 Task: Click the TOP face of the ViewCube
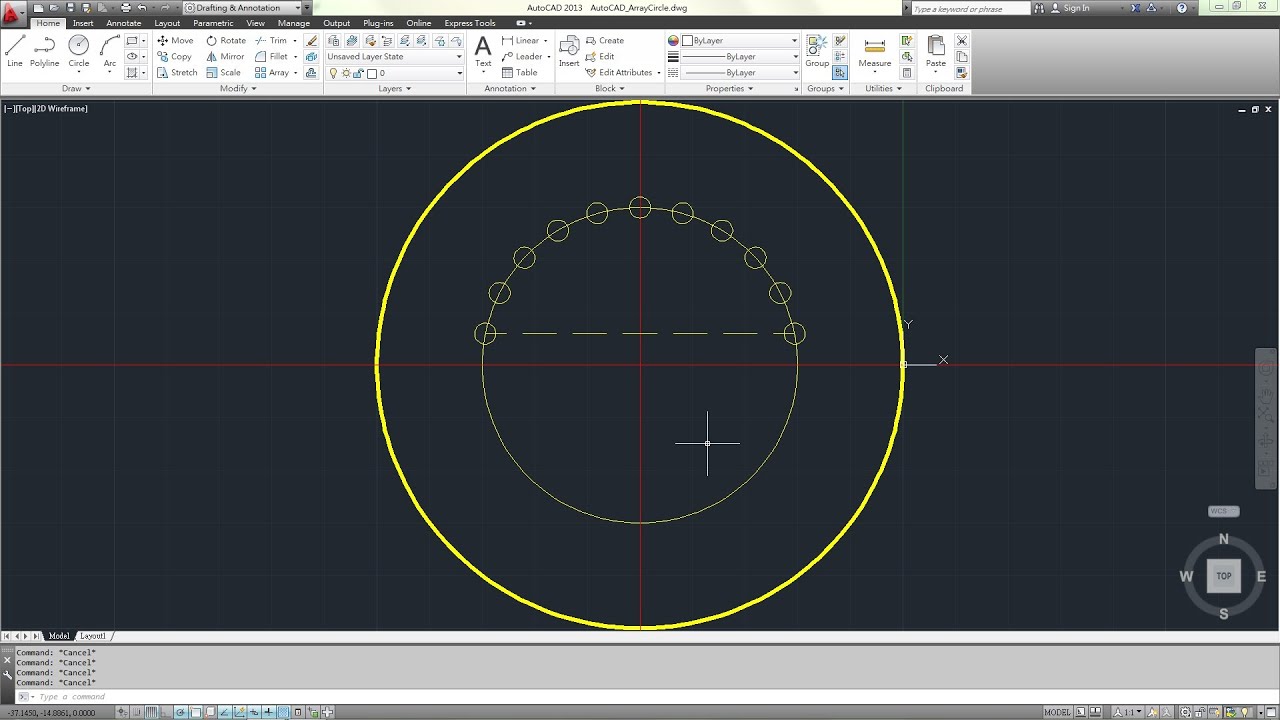1223,576
